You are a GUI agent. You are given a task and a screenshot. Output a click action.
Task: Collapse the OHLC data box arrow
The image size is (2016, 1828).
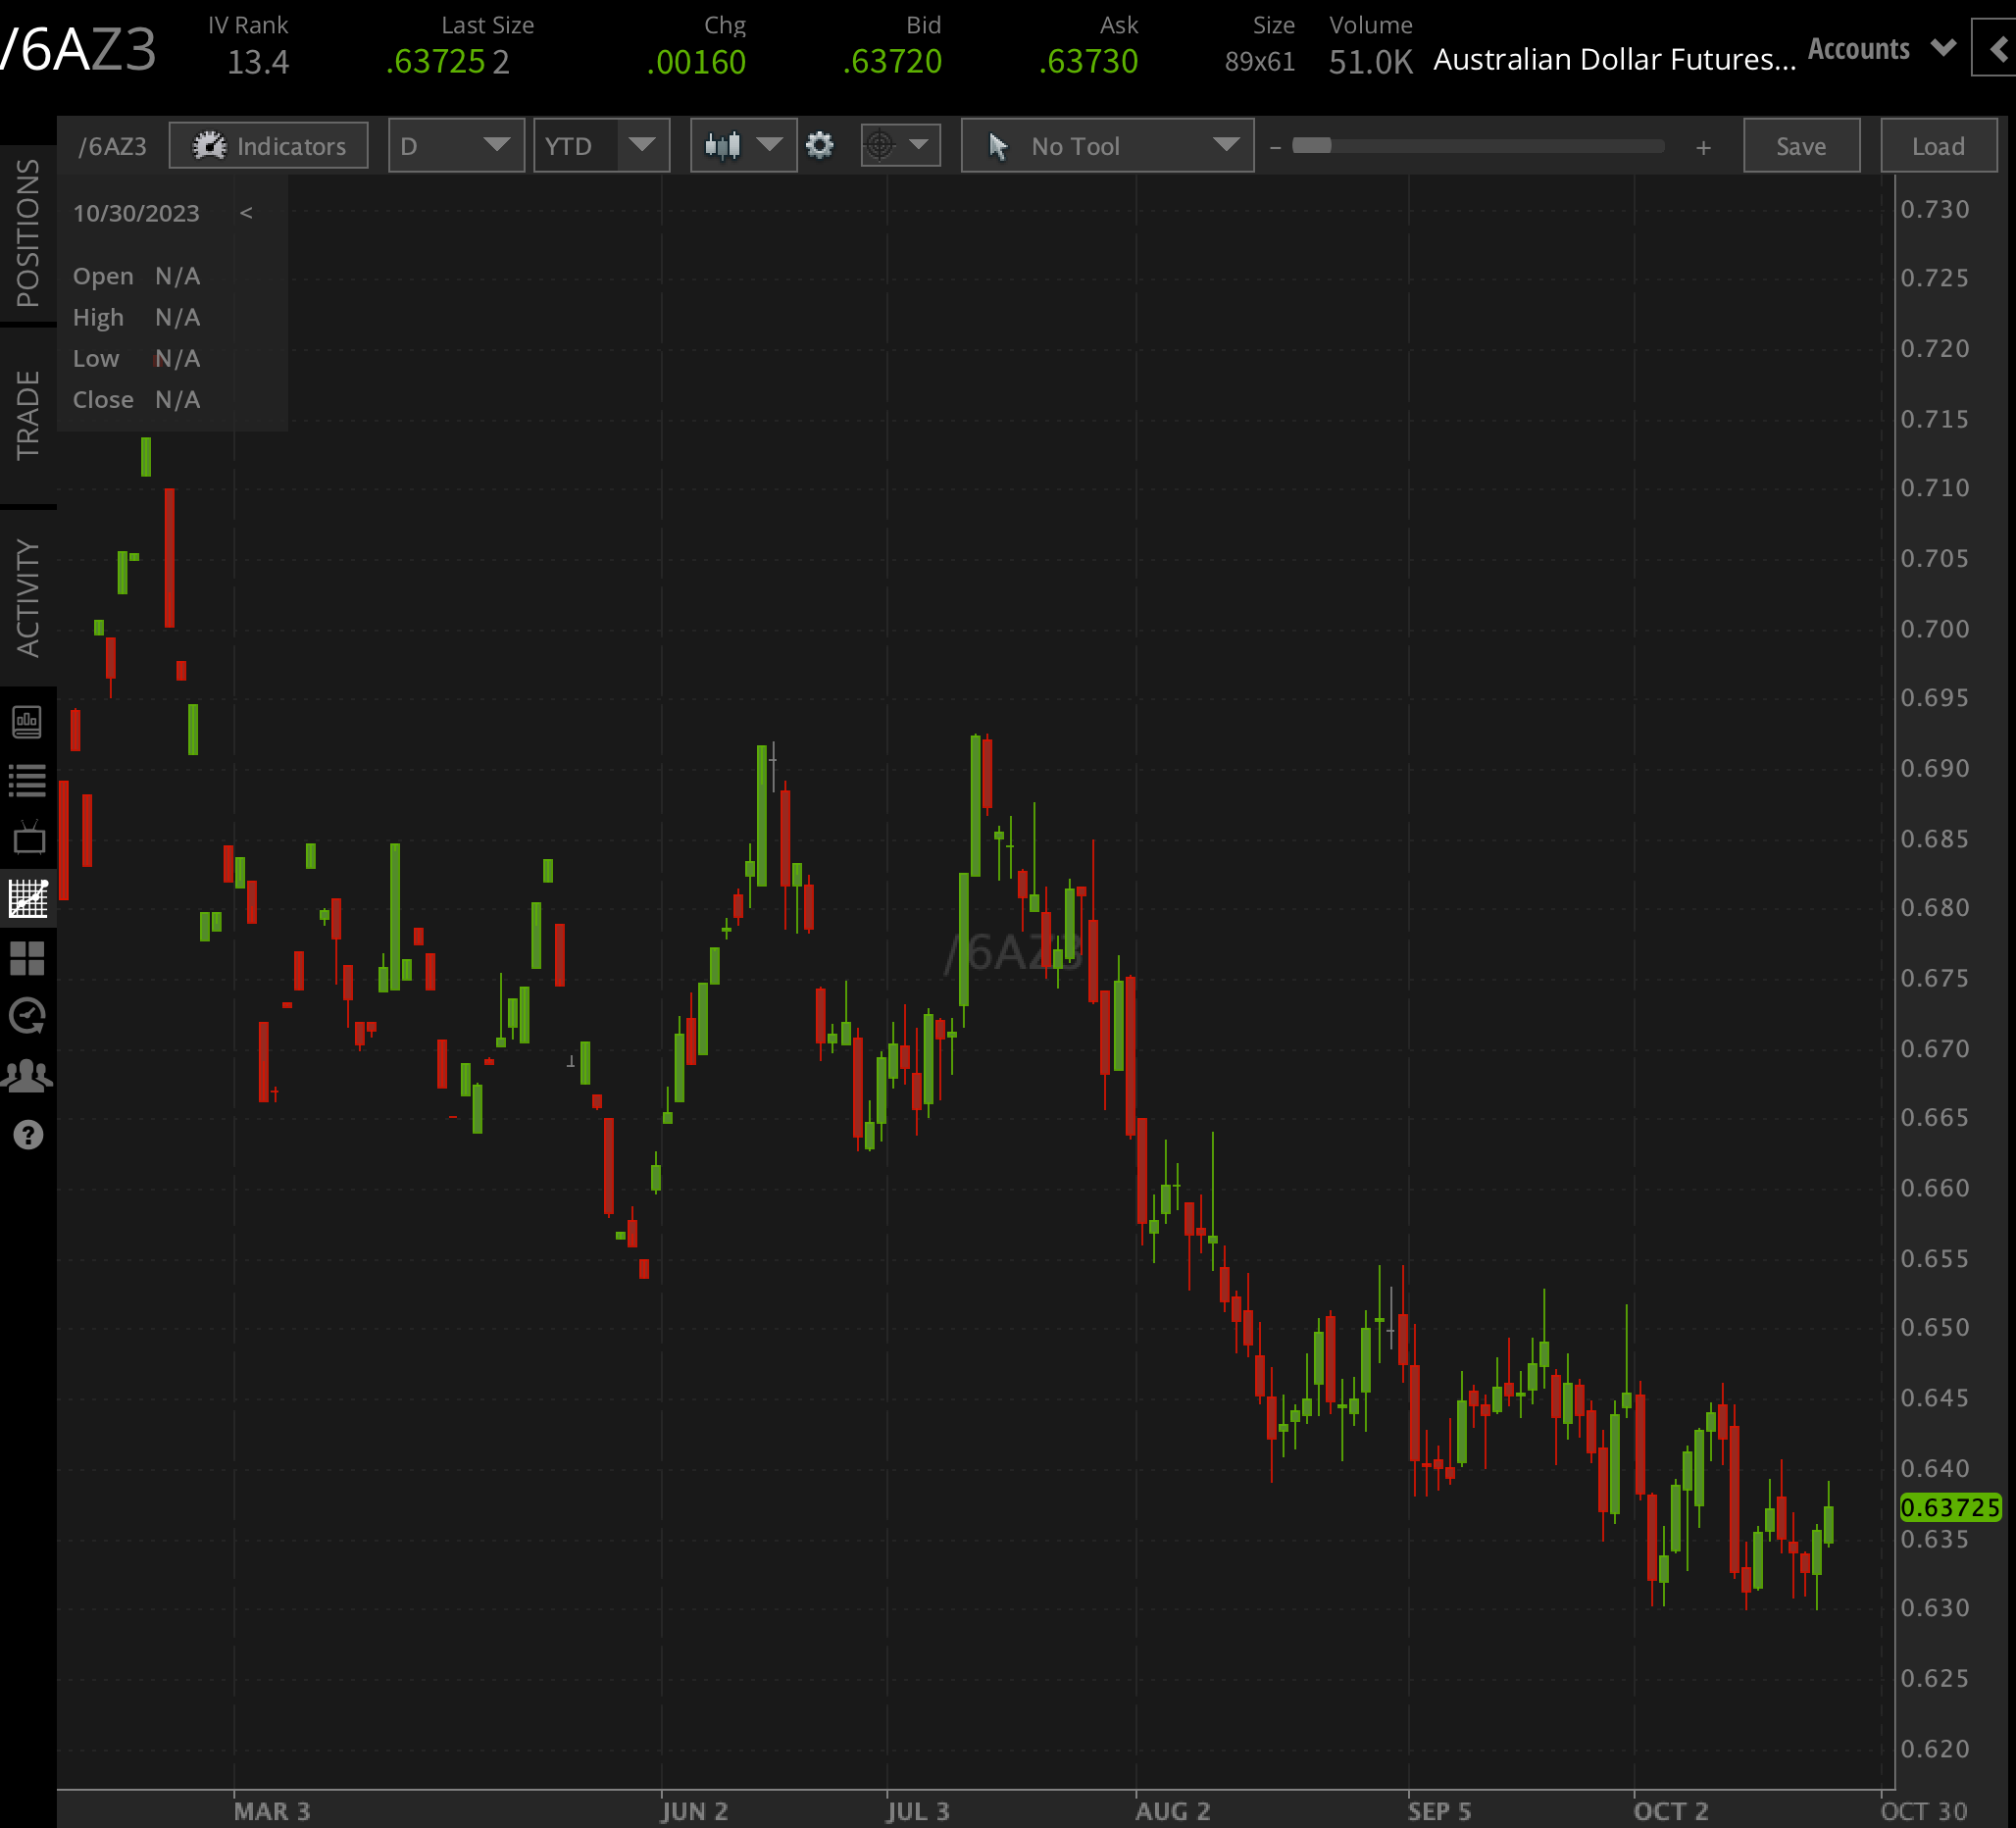[x=246, y=213]
